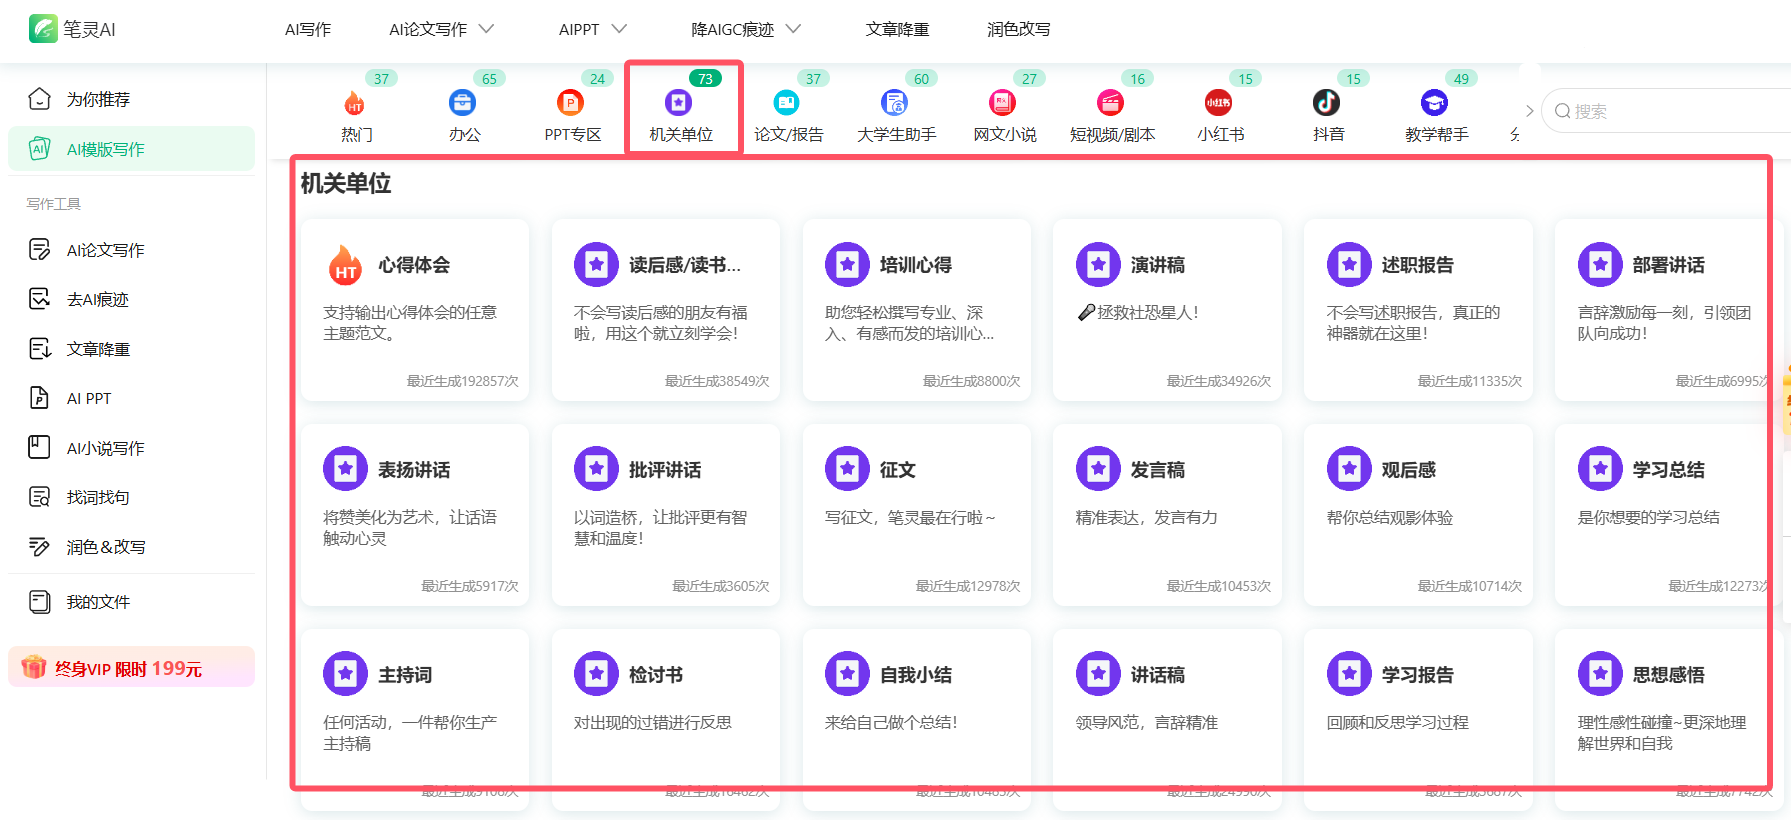
Task: Click the 机关单位 section heading
Action: click(346, 183)
